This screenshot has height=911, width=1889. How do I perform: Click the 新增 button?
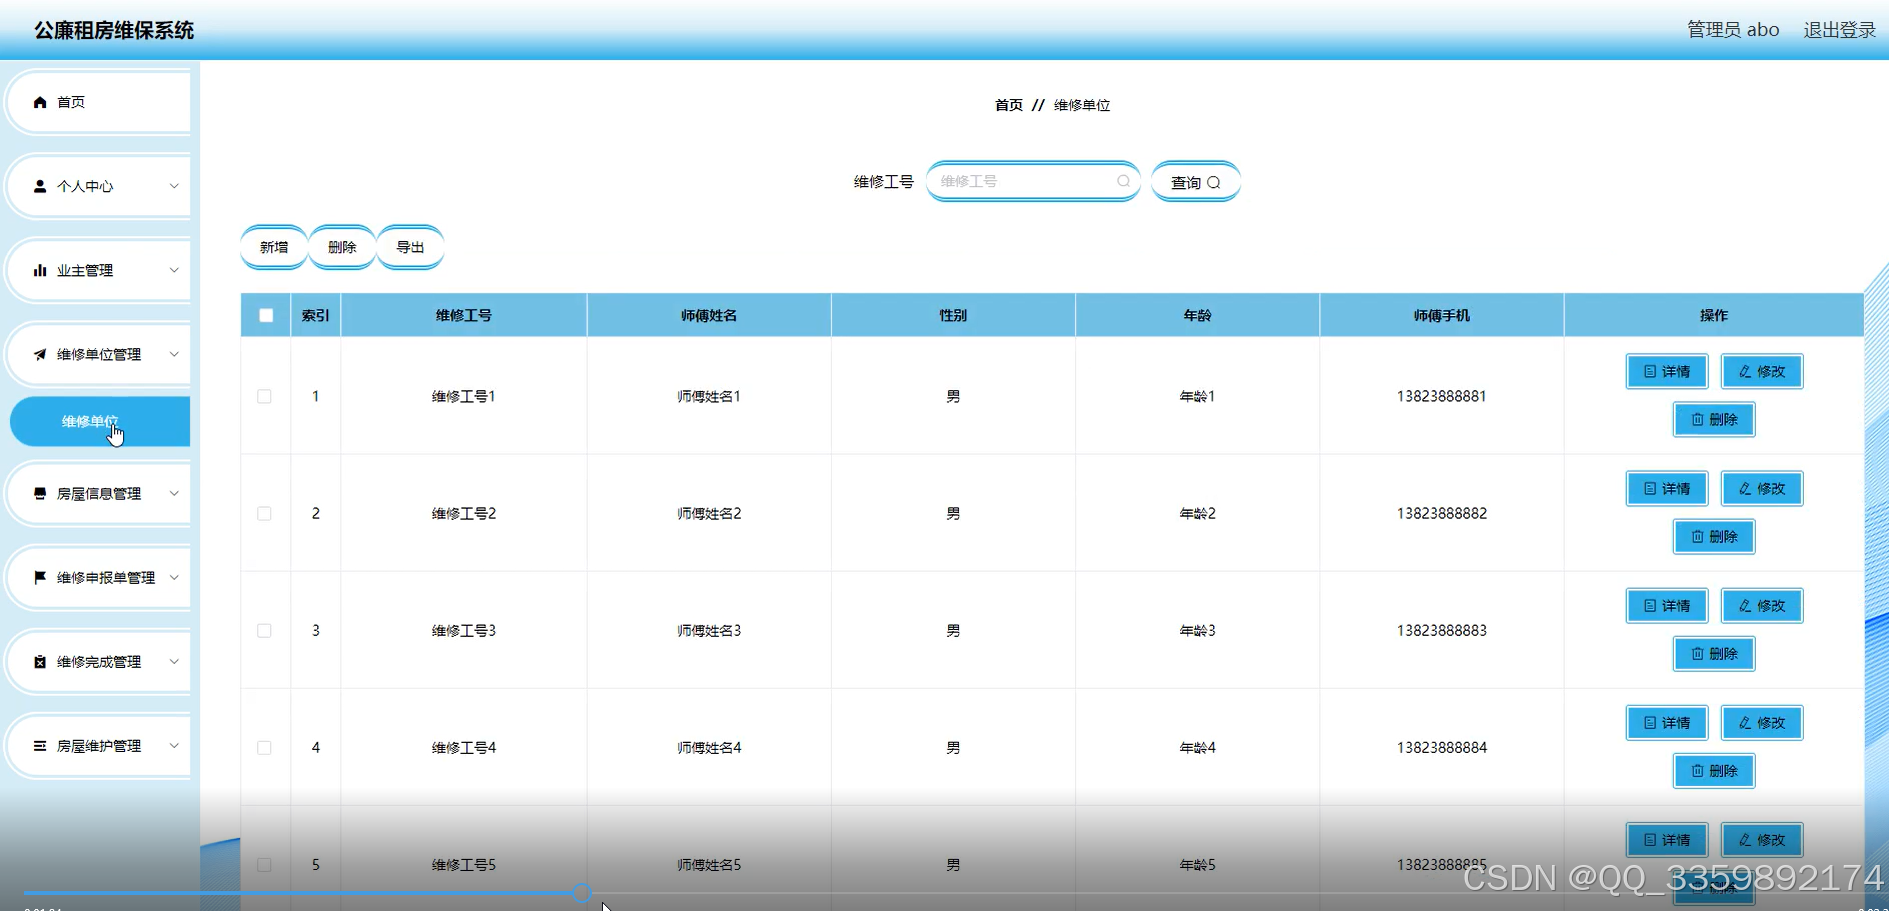point(274,247)
